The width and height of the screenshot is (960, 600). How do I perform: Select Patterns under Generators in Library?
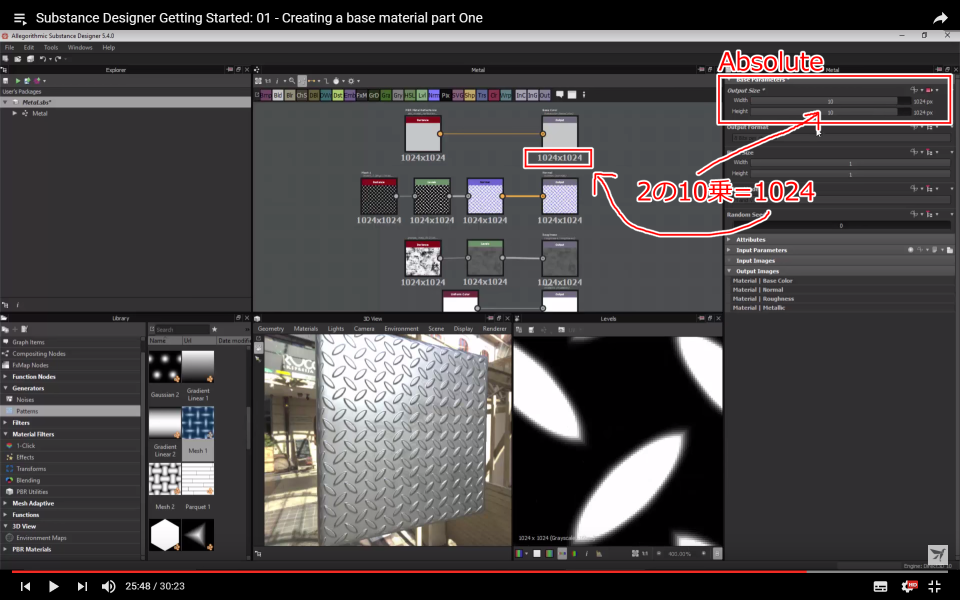click(71, 411)
